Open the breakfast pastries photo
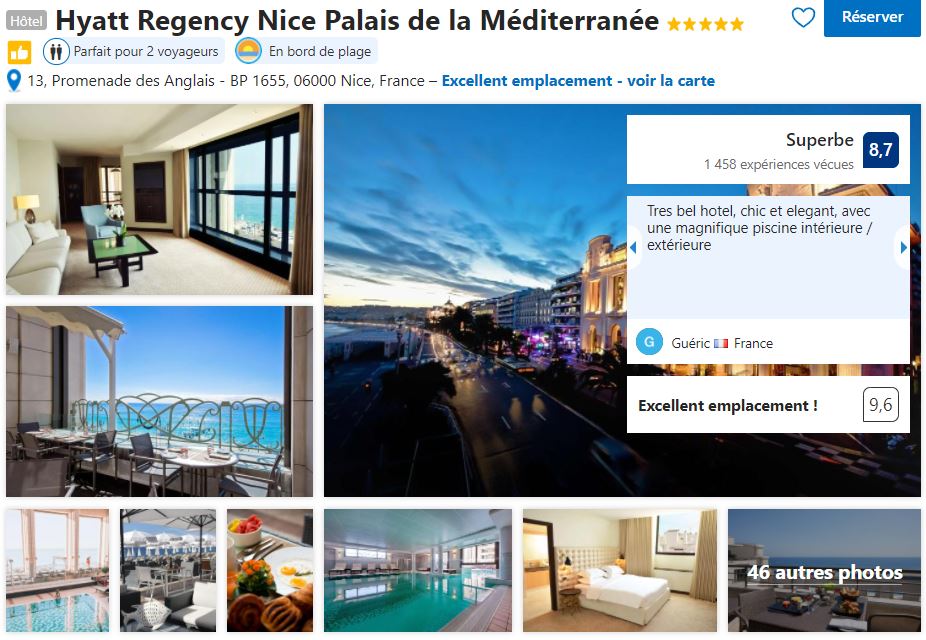 (270, 570)
